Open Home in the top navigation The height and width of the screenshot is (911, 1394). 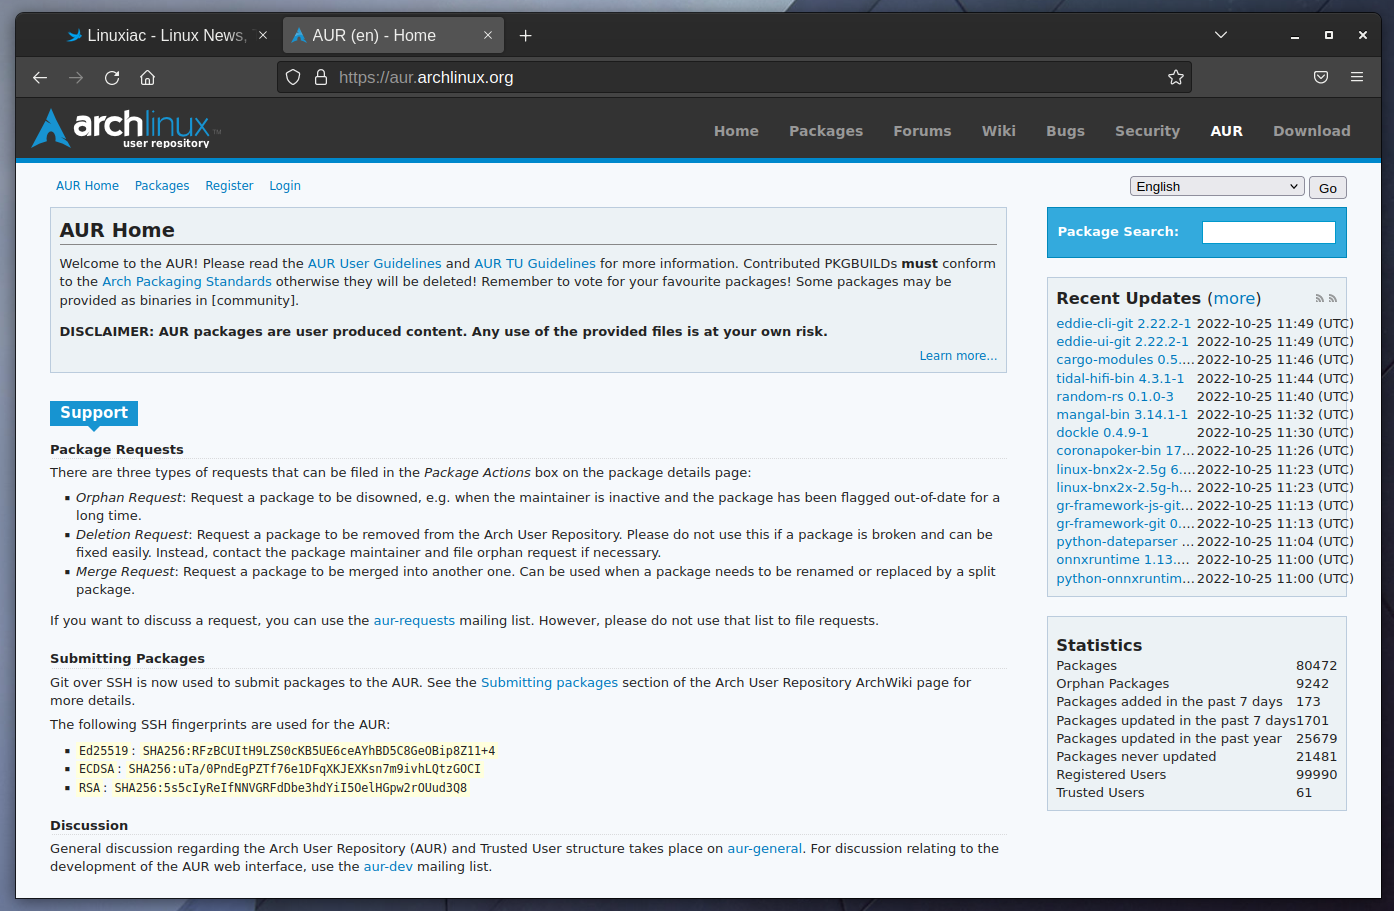click(x=736, y=131)
